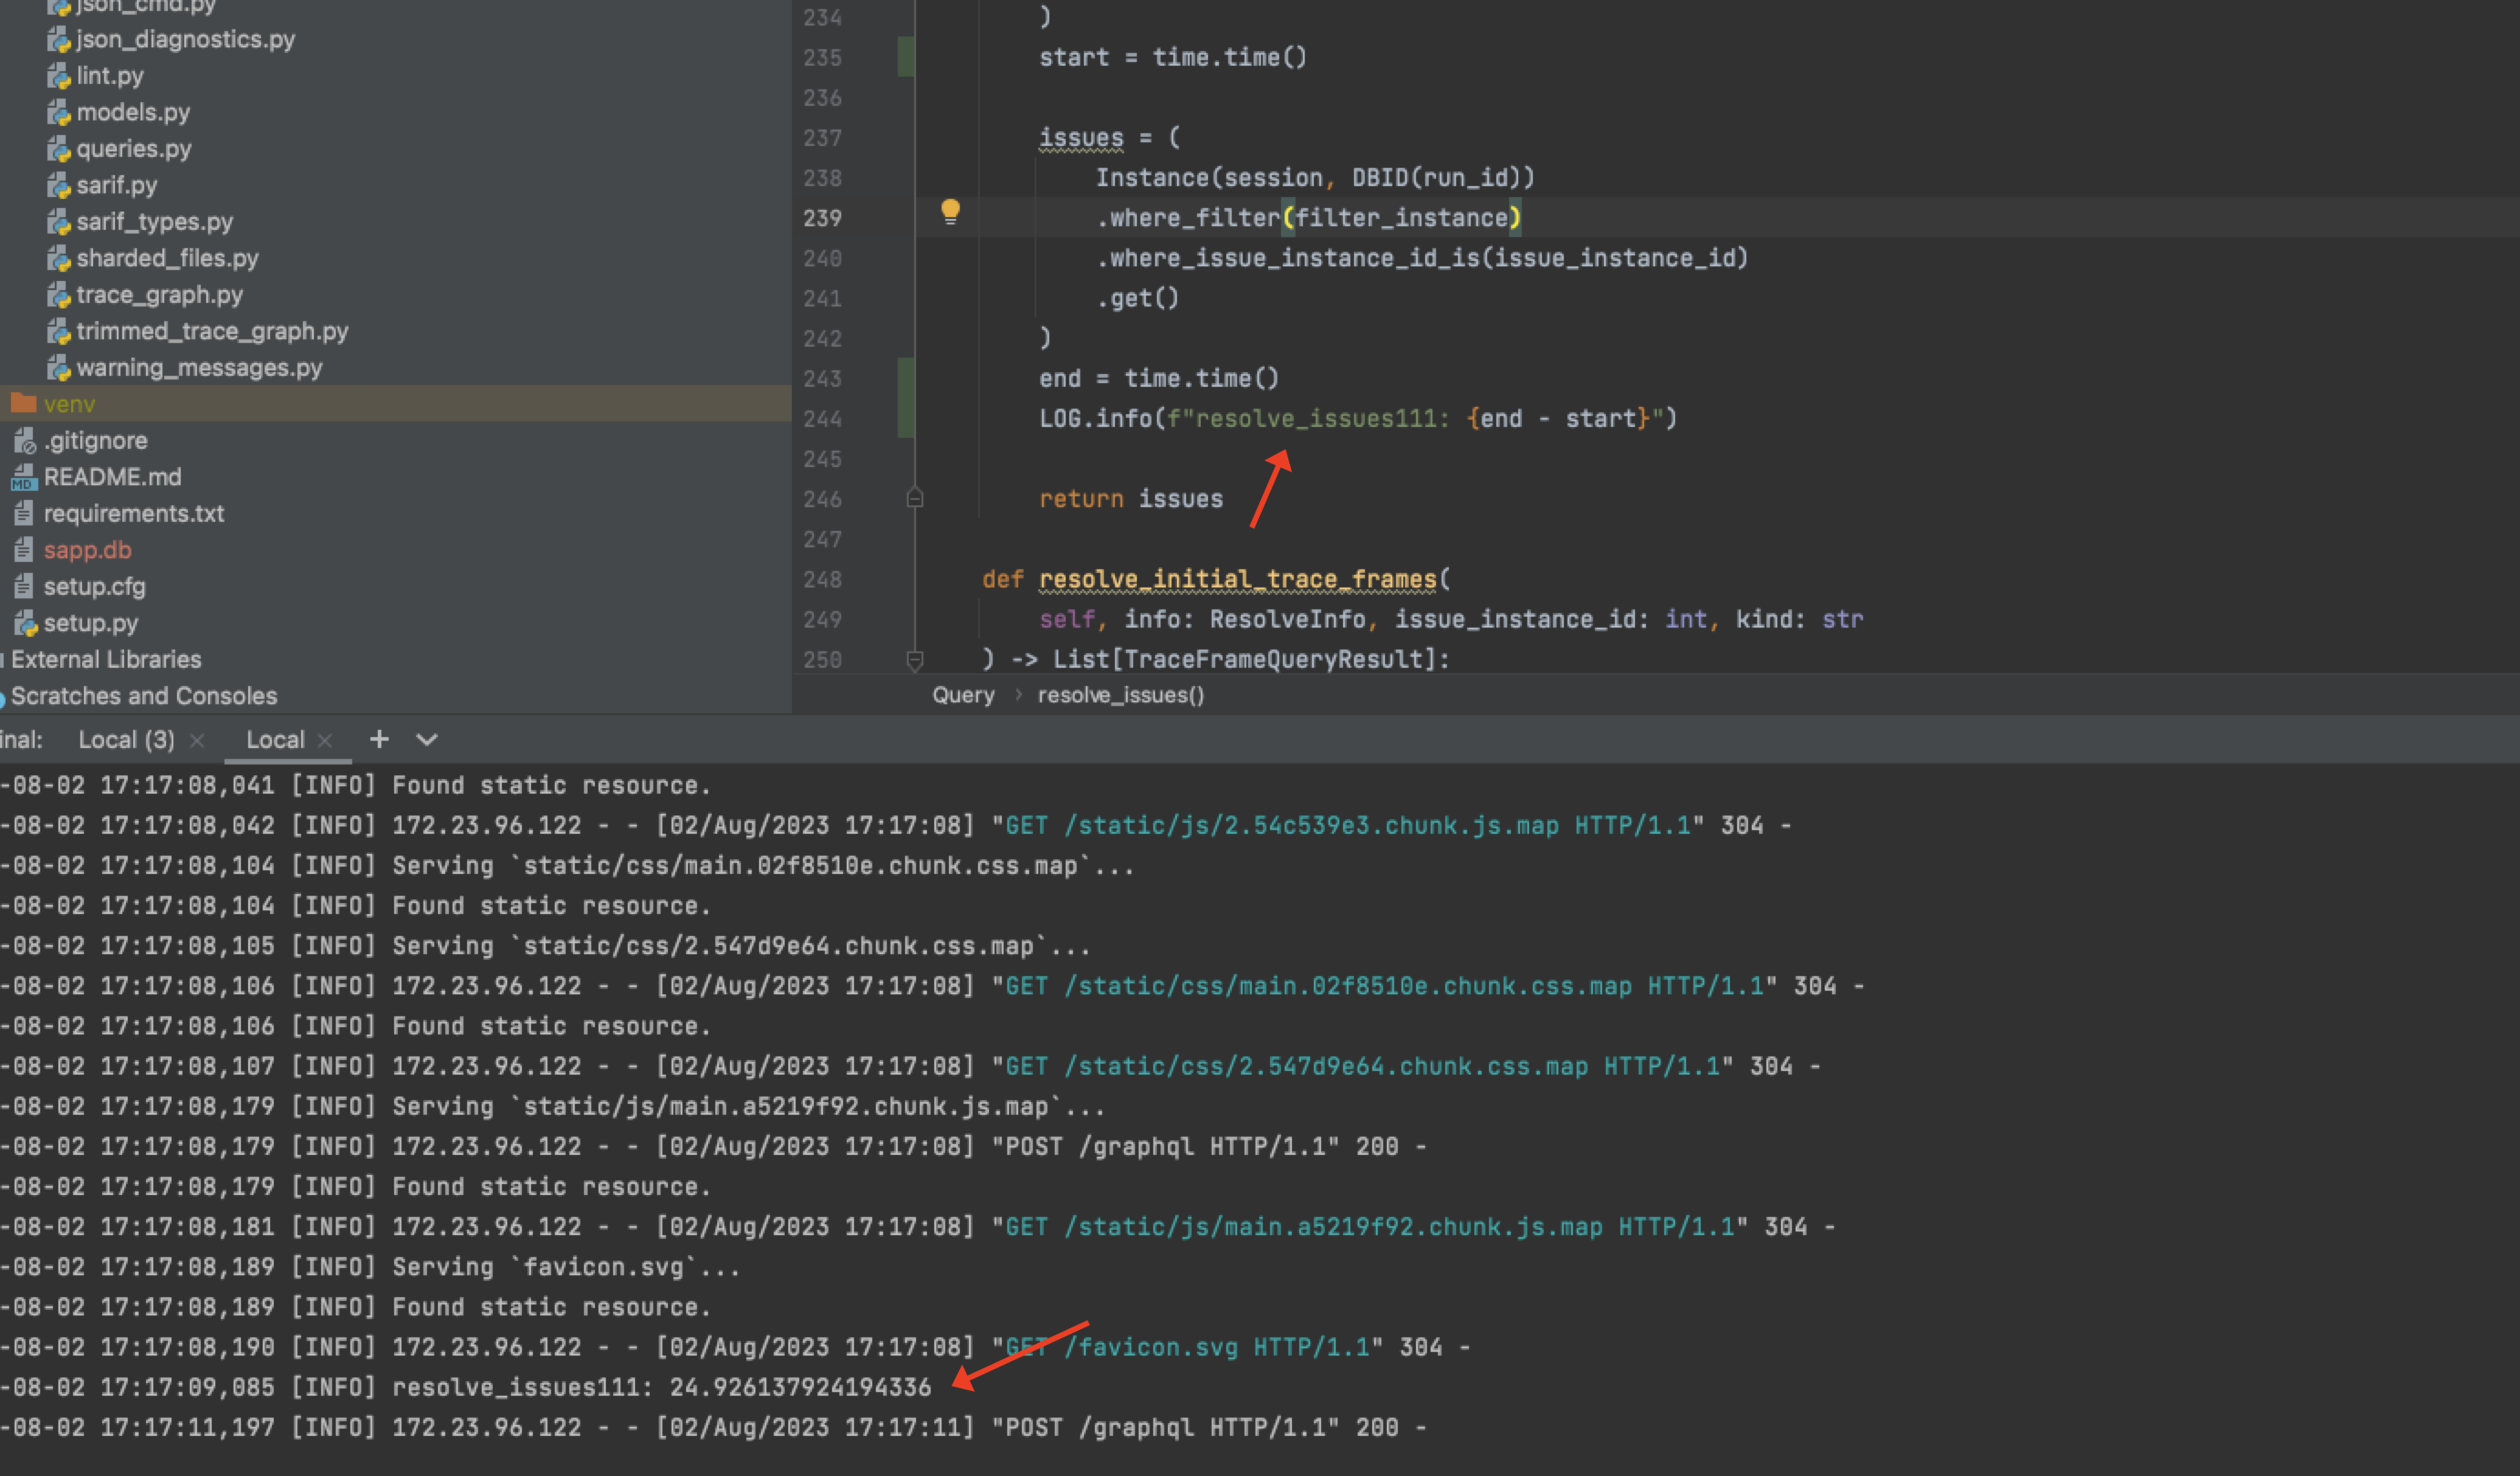Click the green change marker beside line 243
Viewport: 2520px width, 1476px height.
coord(905,378)
